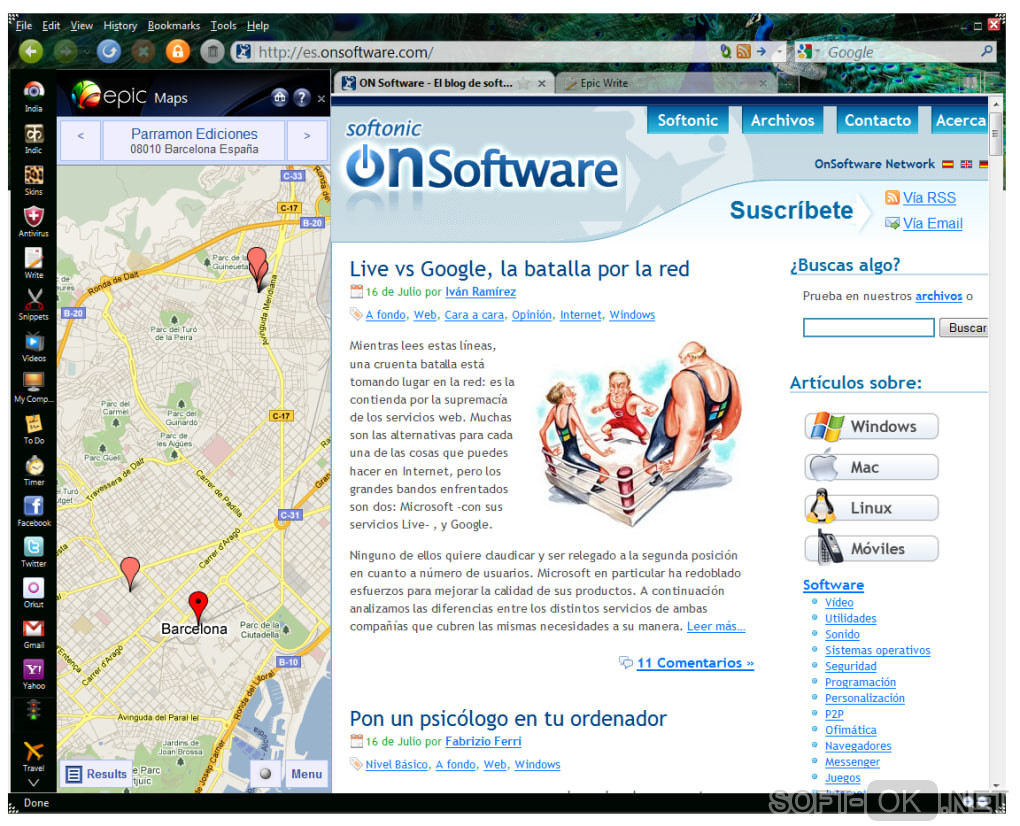The width and height of the screenshot is (1020, 826).
Task: Click the Results button on the map
Action: pyautogui.click(x=97, y=774)
